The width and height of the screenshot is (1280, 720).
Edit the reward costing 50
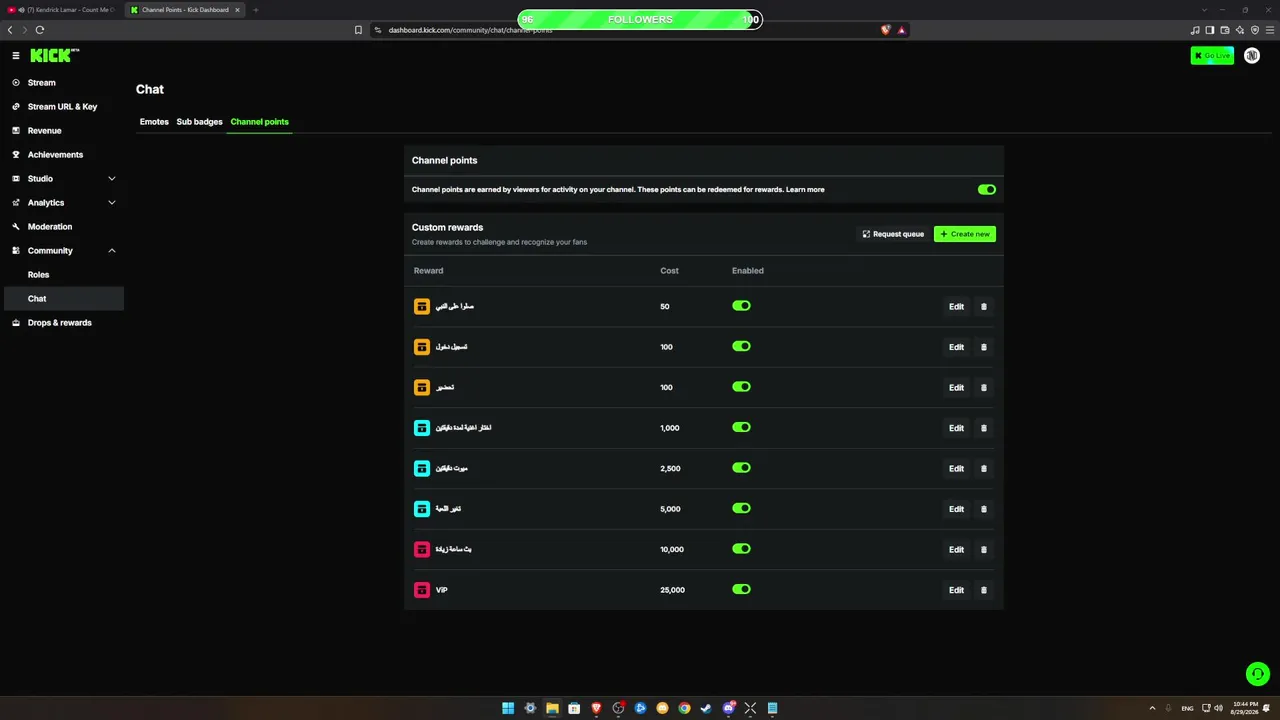pyautogui.click(x=956, y=307)
